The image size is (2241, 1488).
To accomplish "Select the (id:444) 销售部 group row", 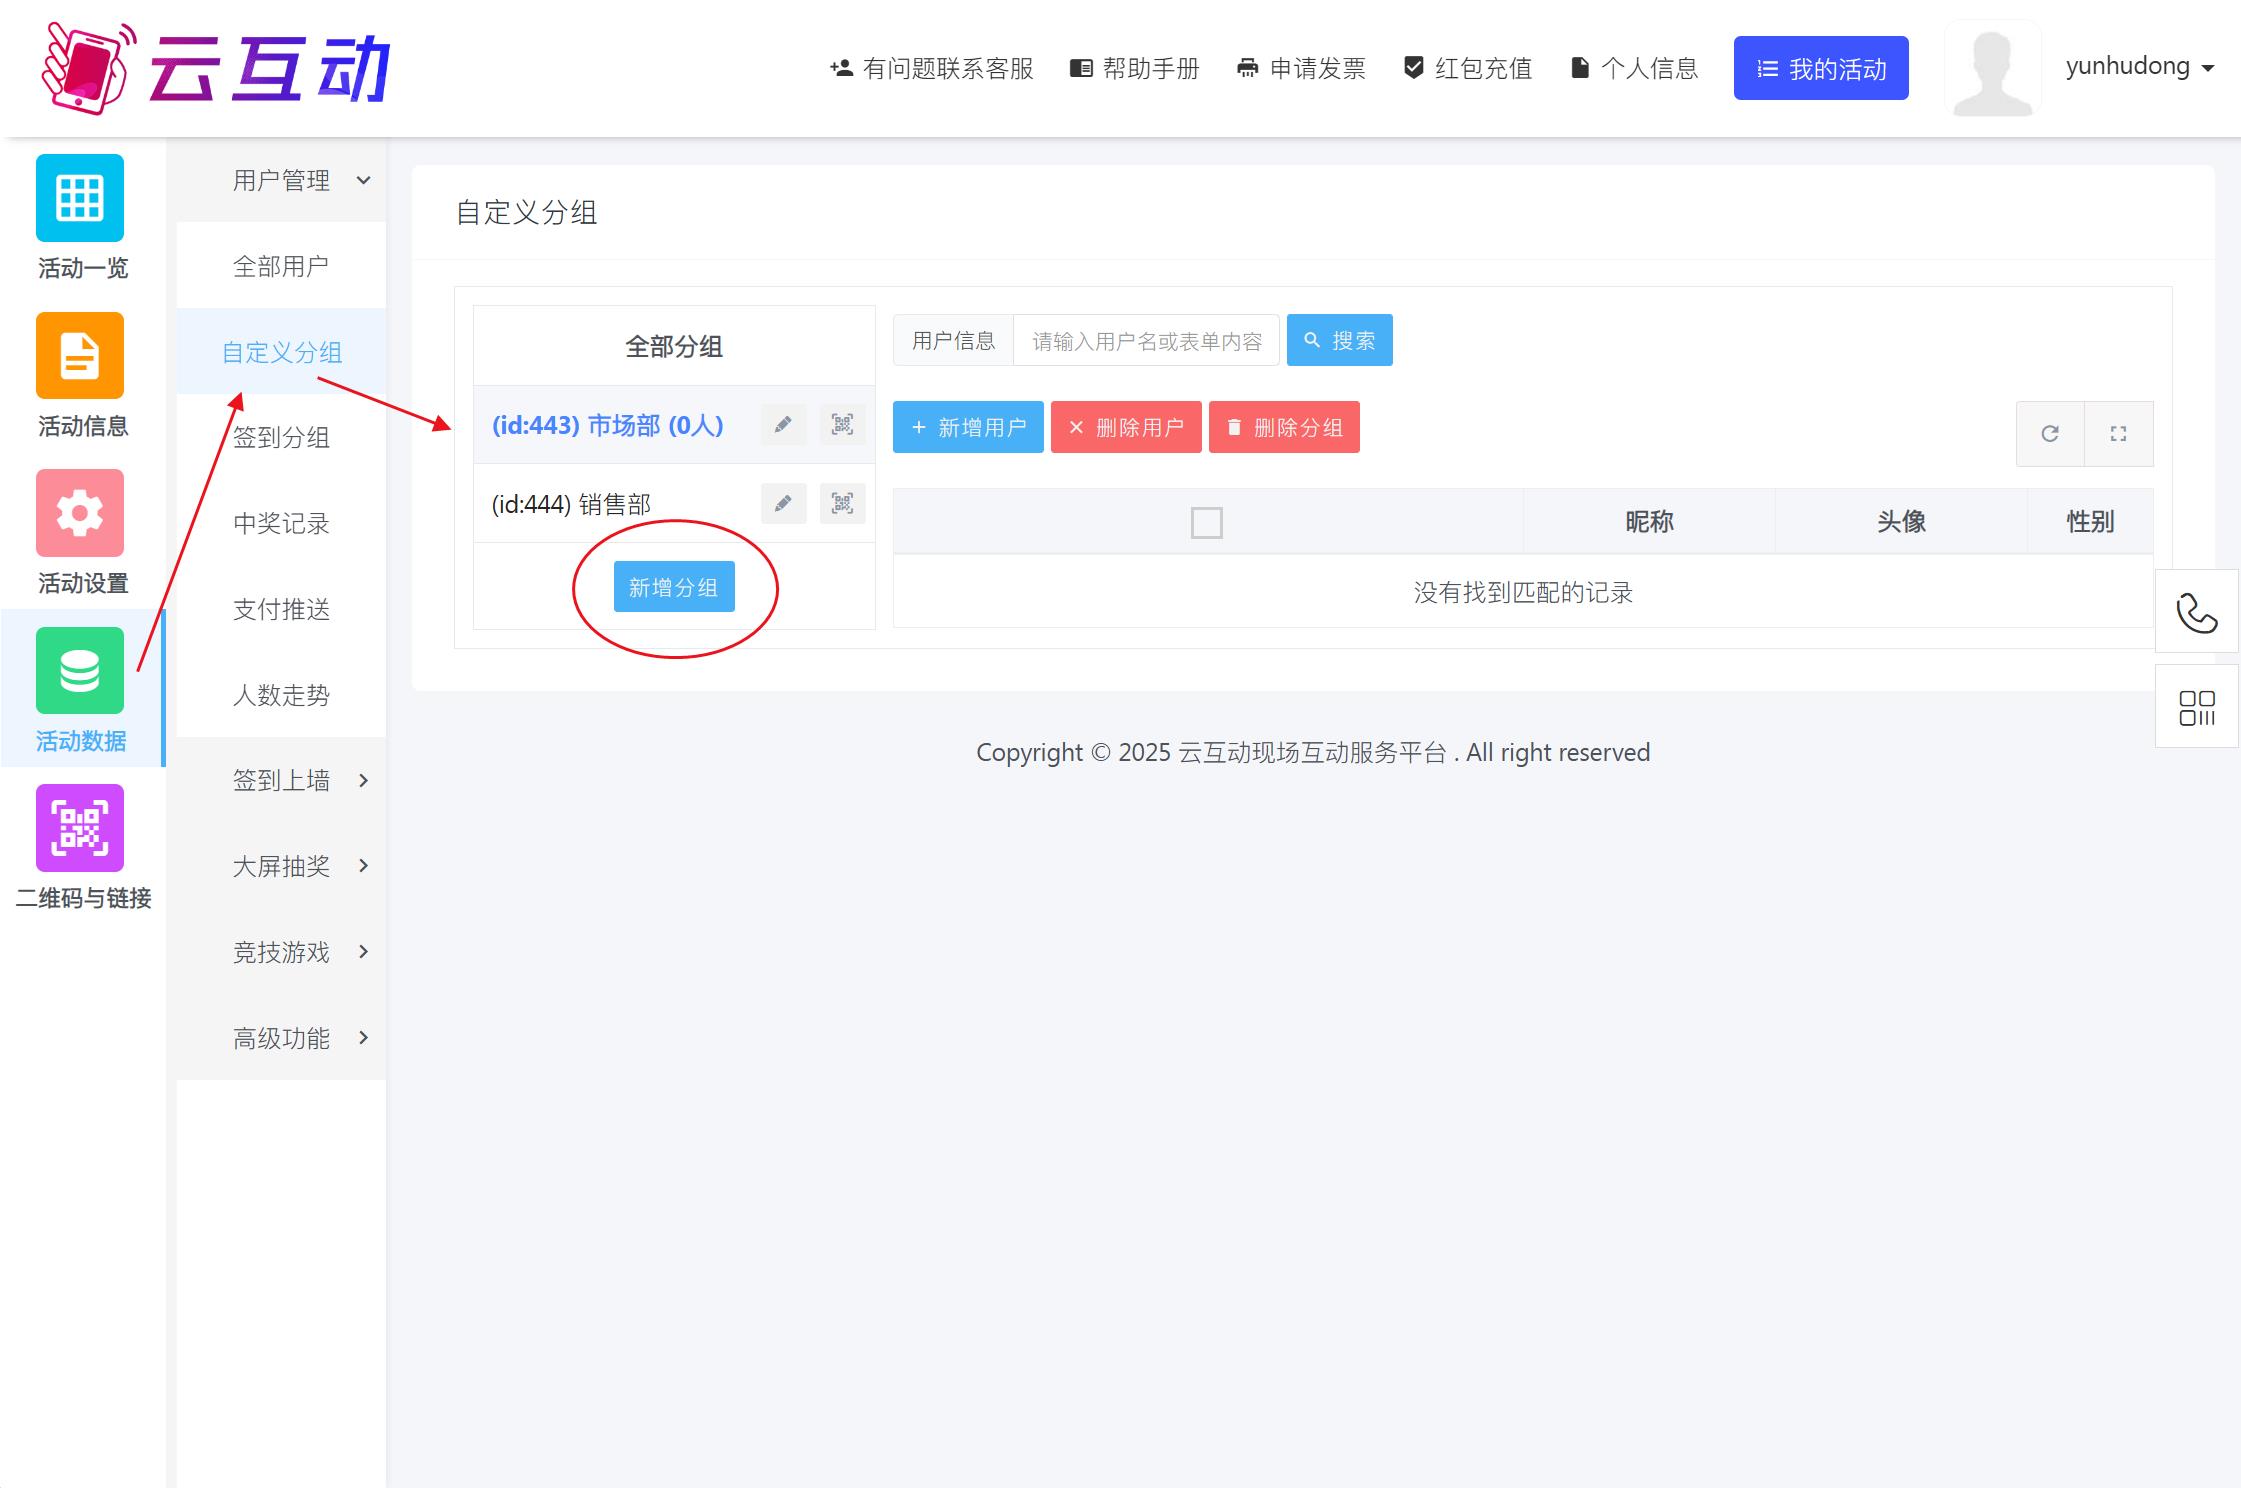I will [x=600, y=504].
